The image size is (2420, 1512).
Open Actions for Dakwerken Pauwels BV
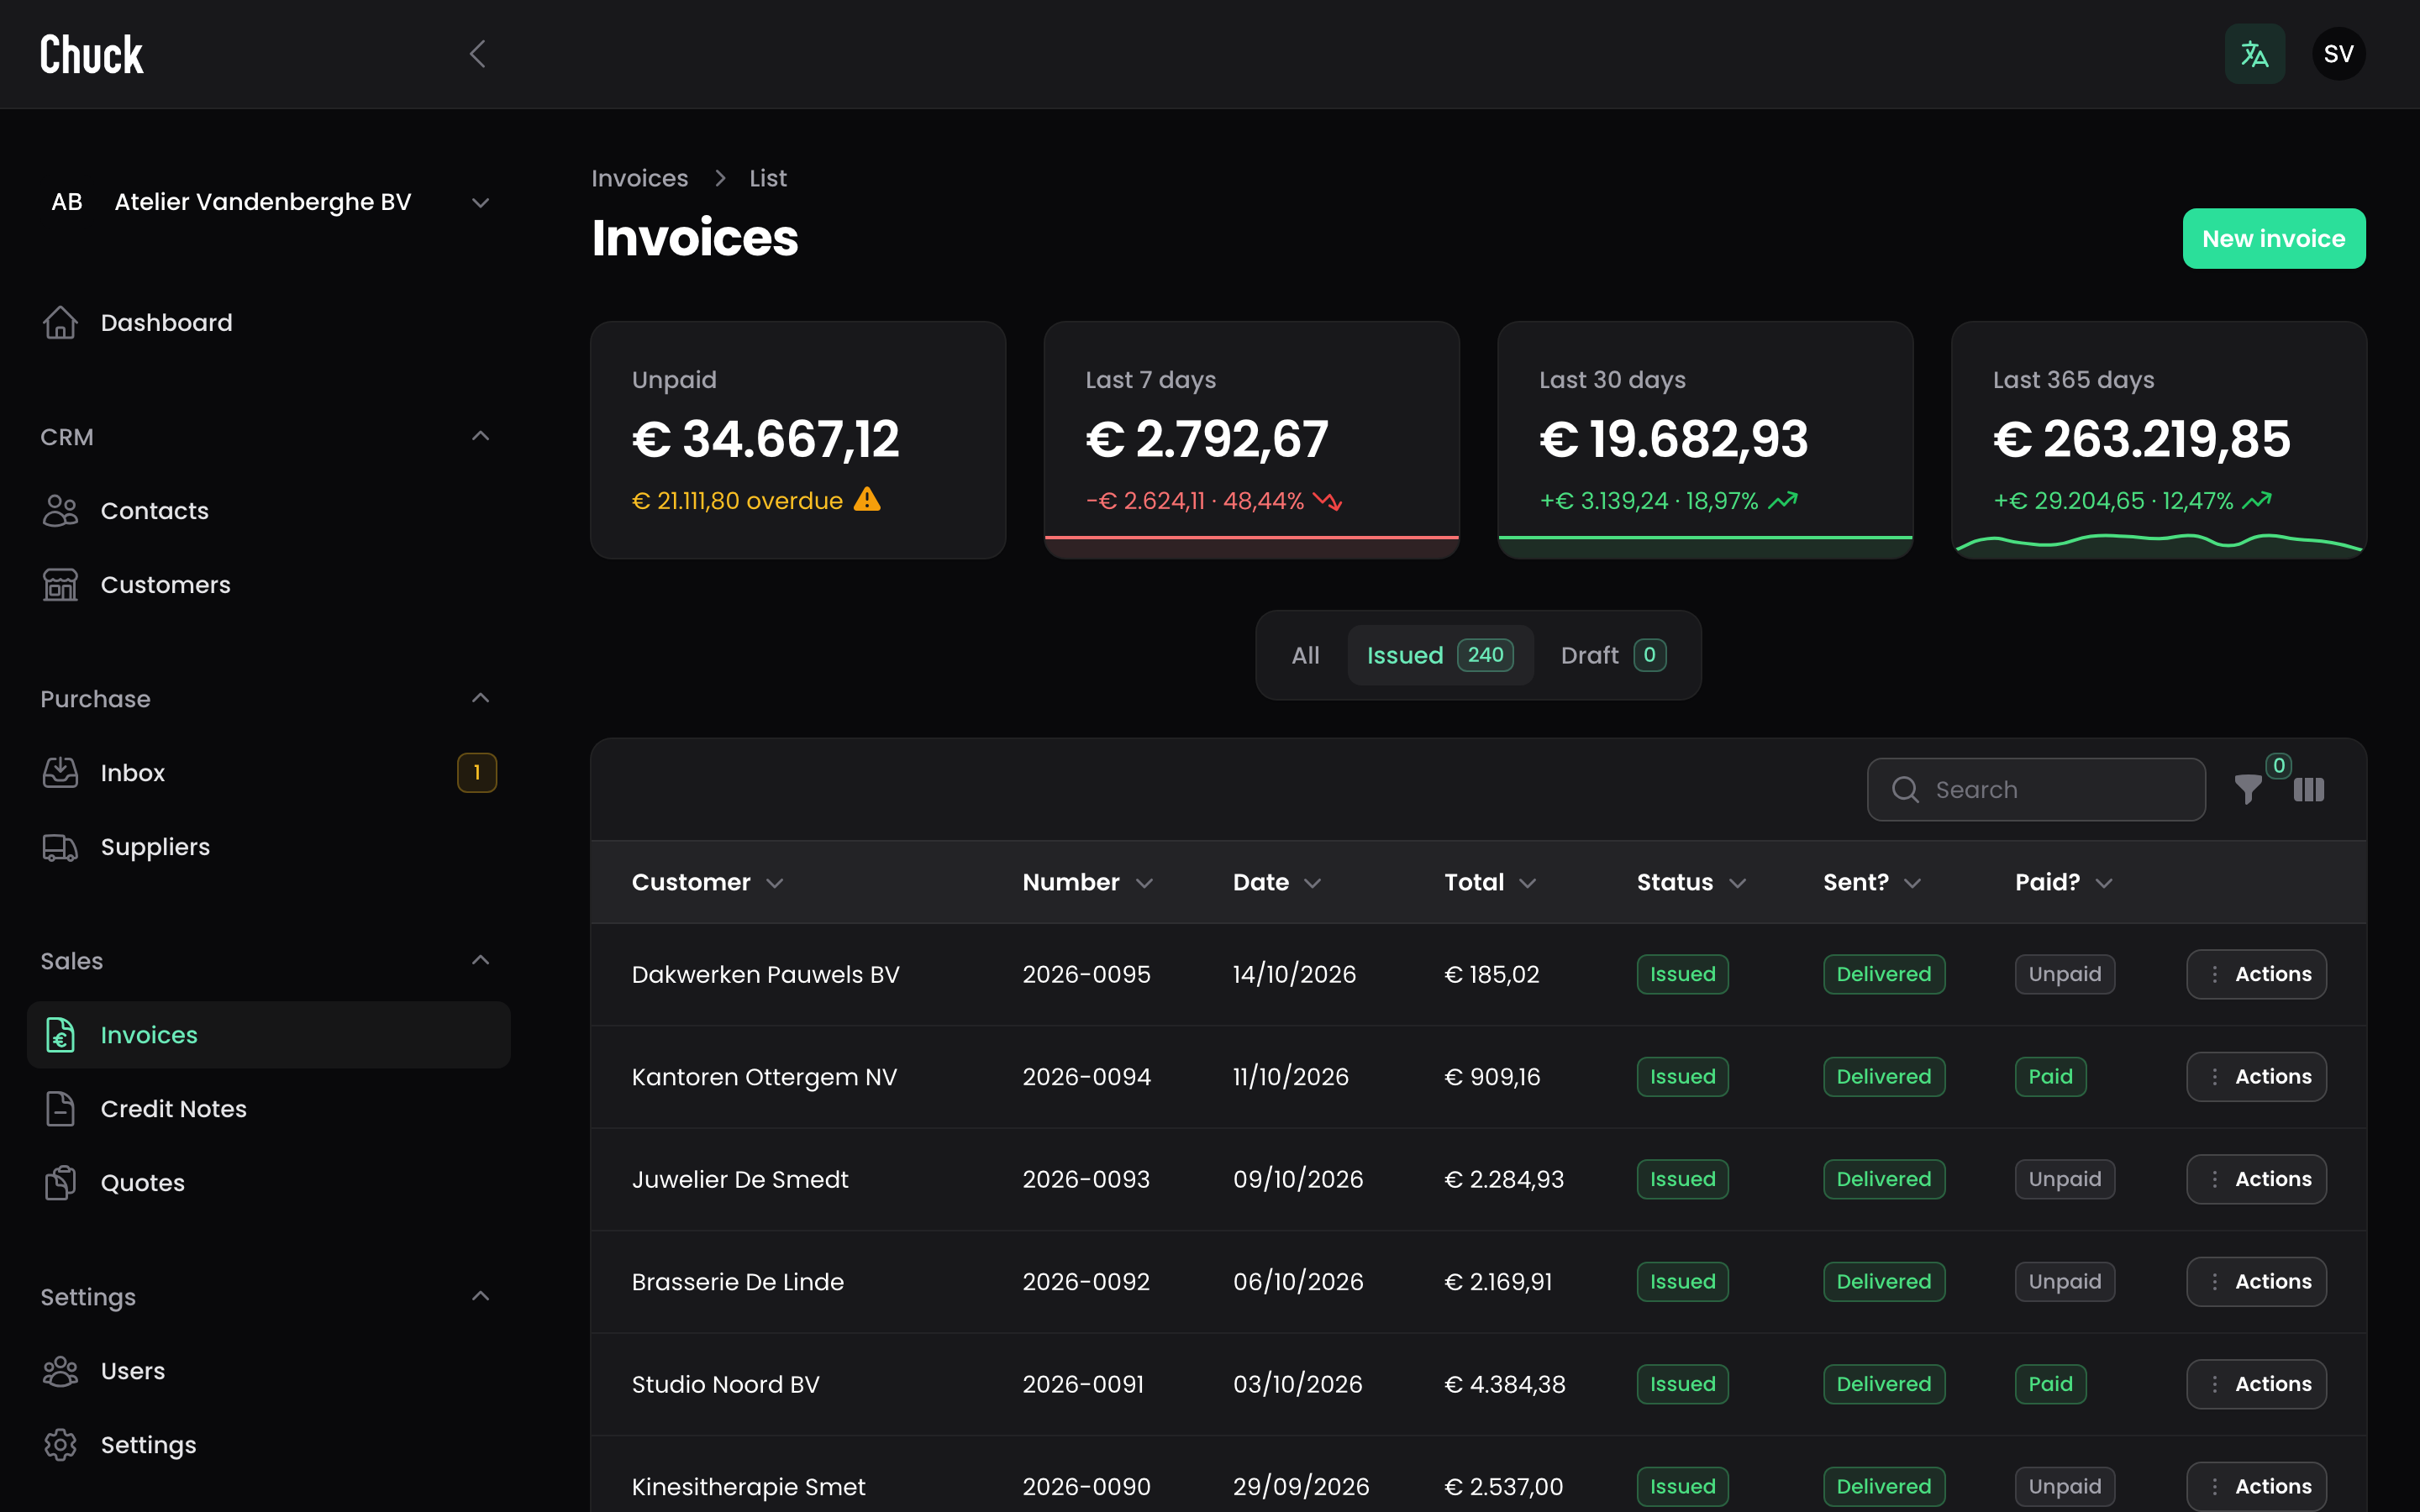2256,974
